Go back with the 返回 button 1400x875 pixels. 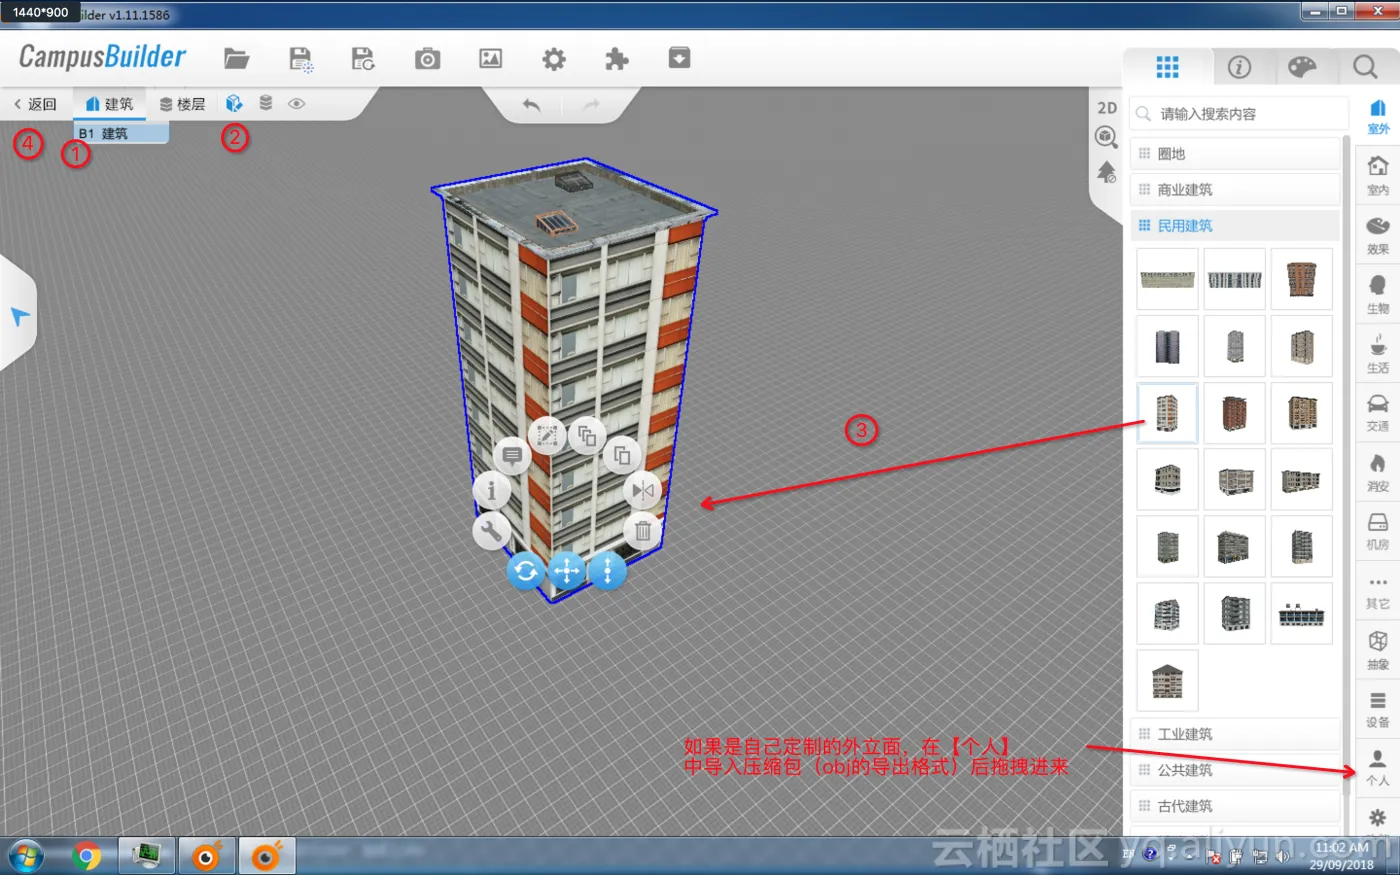[36, 104]
